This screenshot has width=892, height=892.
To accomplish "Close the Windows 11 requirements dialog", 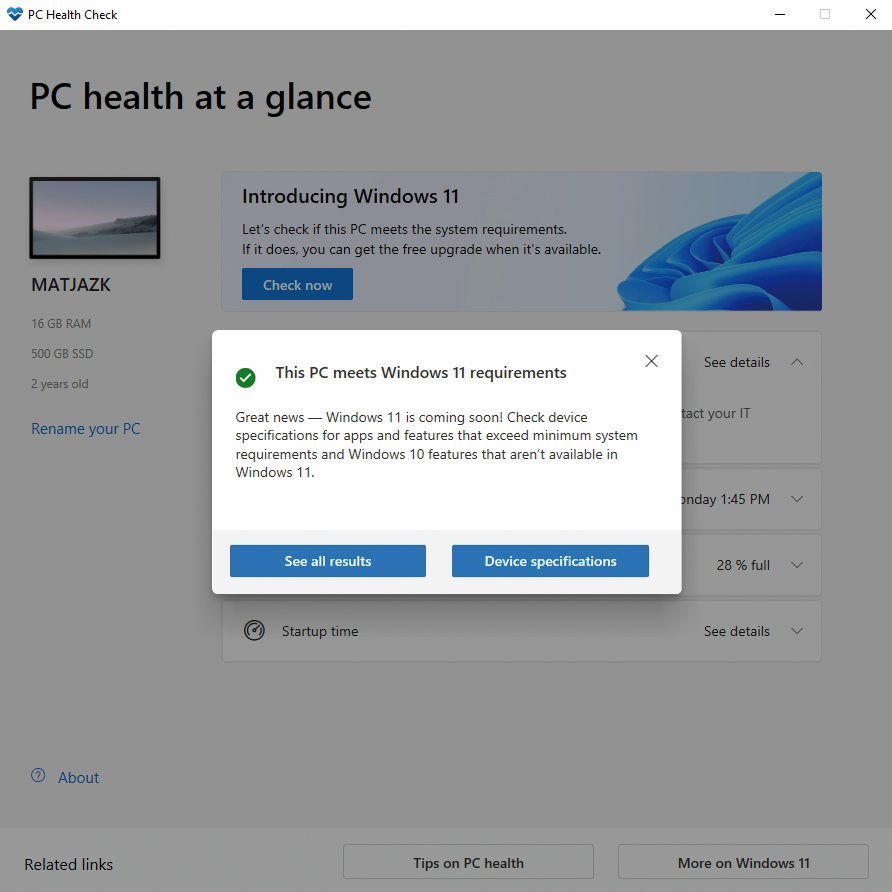I will 651,361.
